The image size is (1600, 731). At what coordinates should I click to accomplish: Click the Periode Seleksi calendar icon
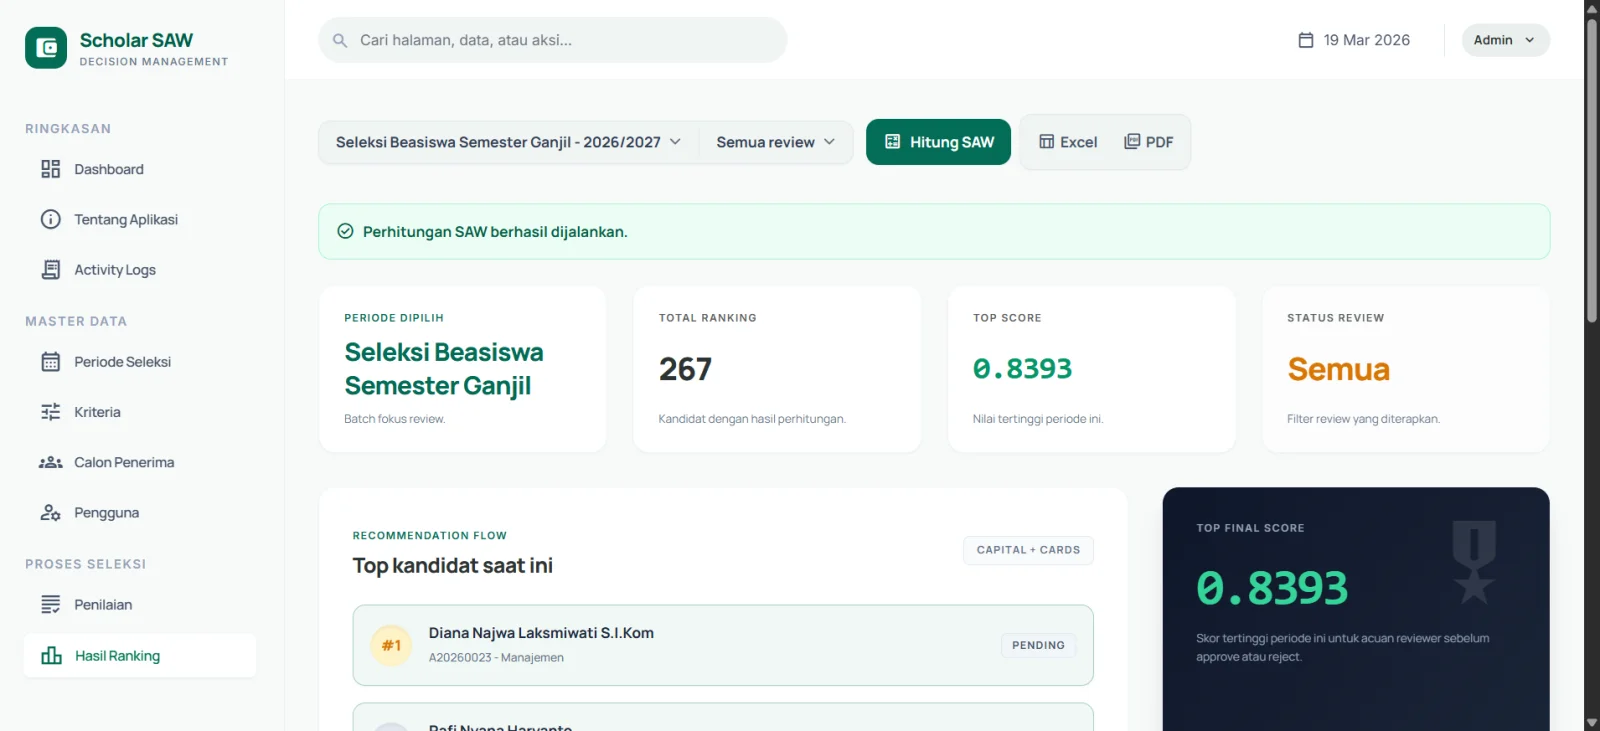coord(51,362)
